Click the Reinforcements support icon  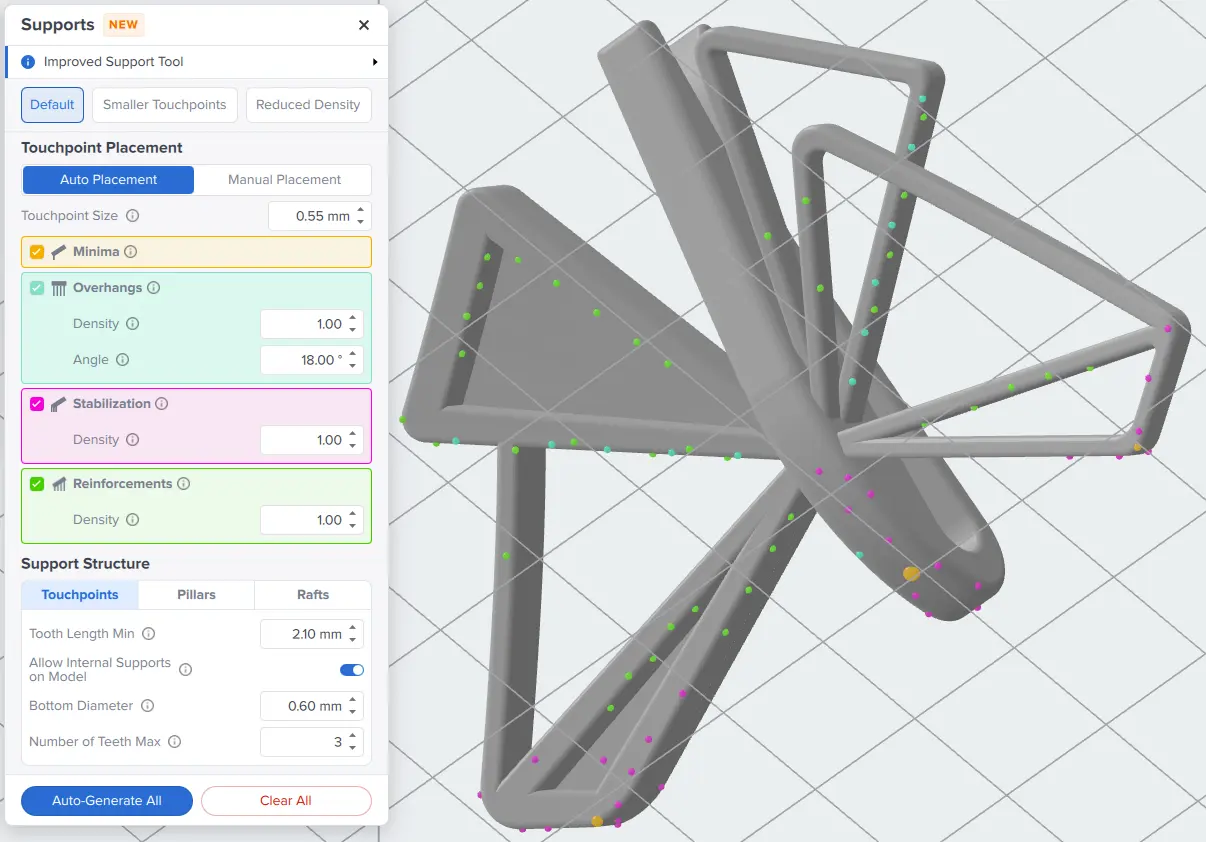pyautogui.click(x=59, y=484)
